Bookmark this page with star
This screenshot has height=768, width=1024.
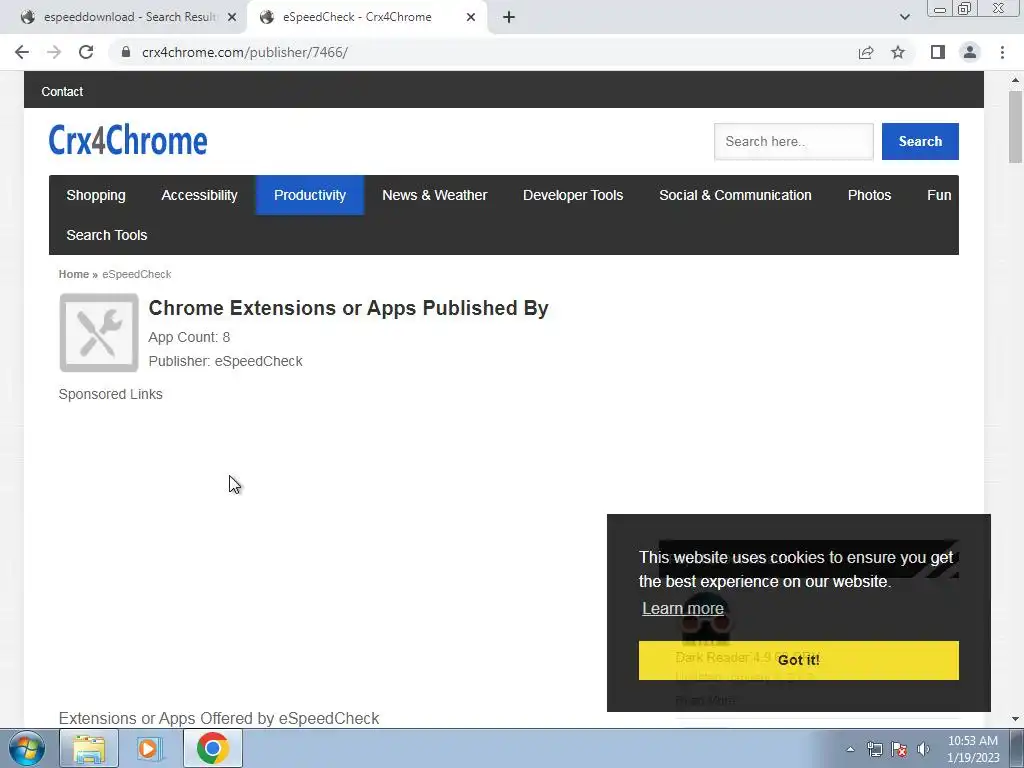coord(898,52)
